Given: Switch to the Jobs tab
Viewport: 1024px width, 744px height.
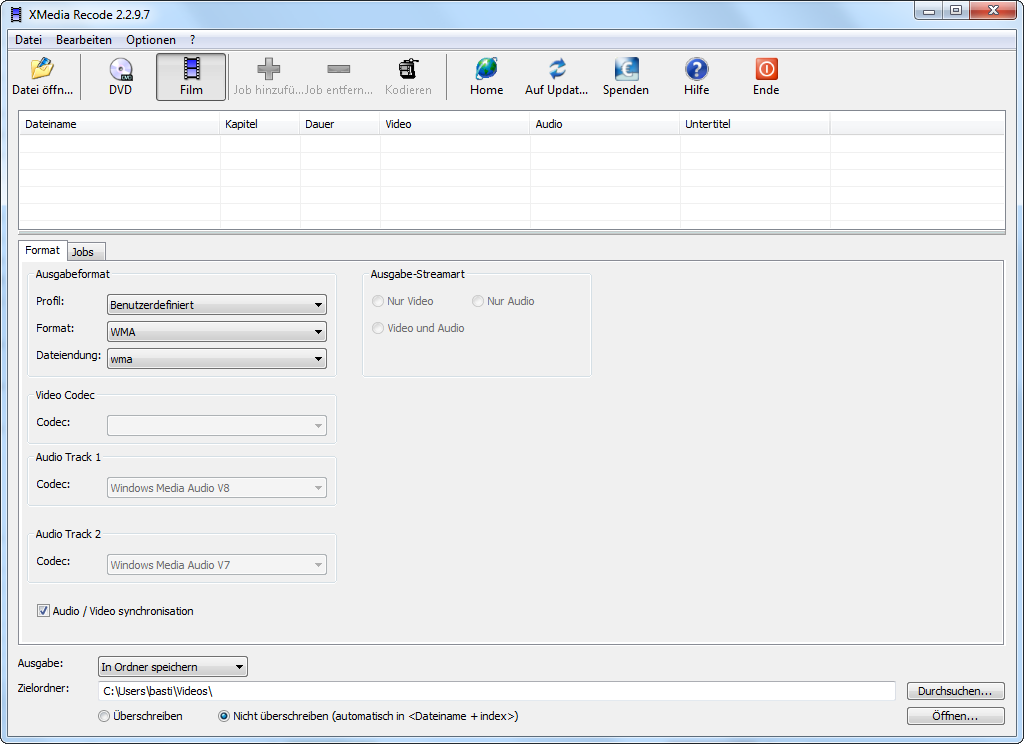Looking at the screenshot, I should coord(83,252).
